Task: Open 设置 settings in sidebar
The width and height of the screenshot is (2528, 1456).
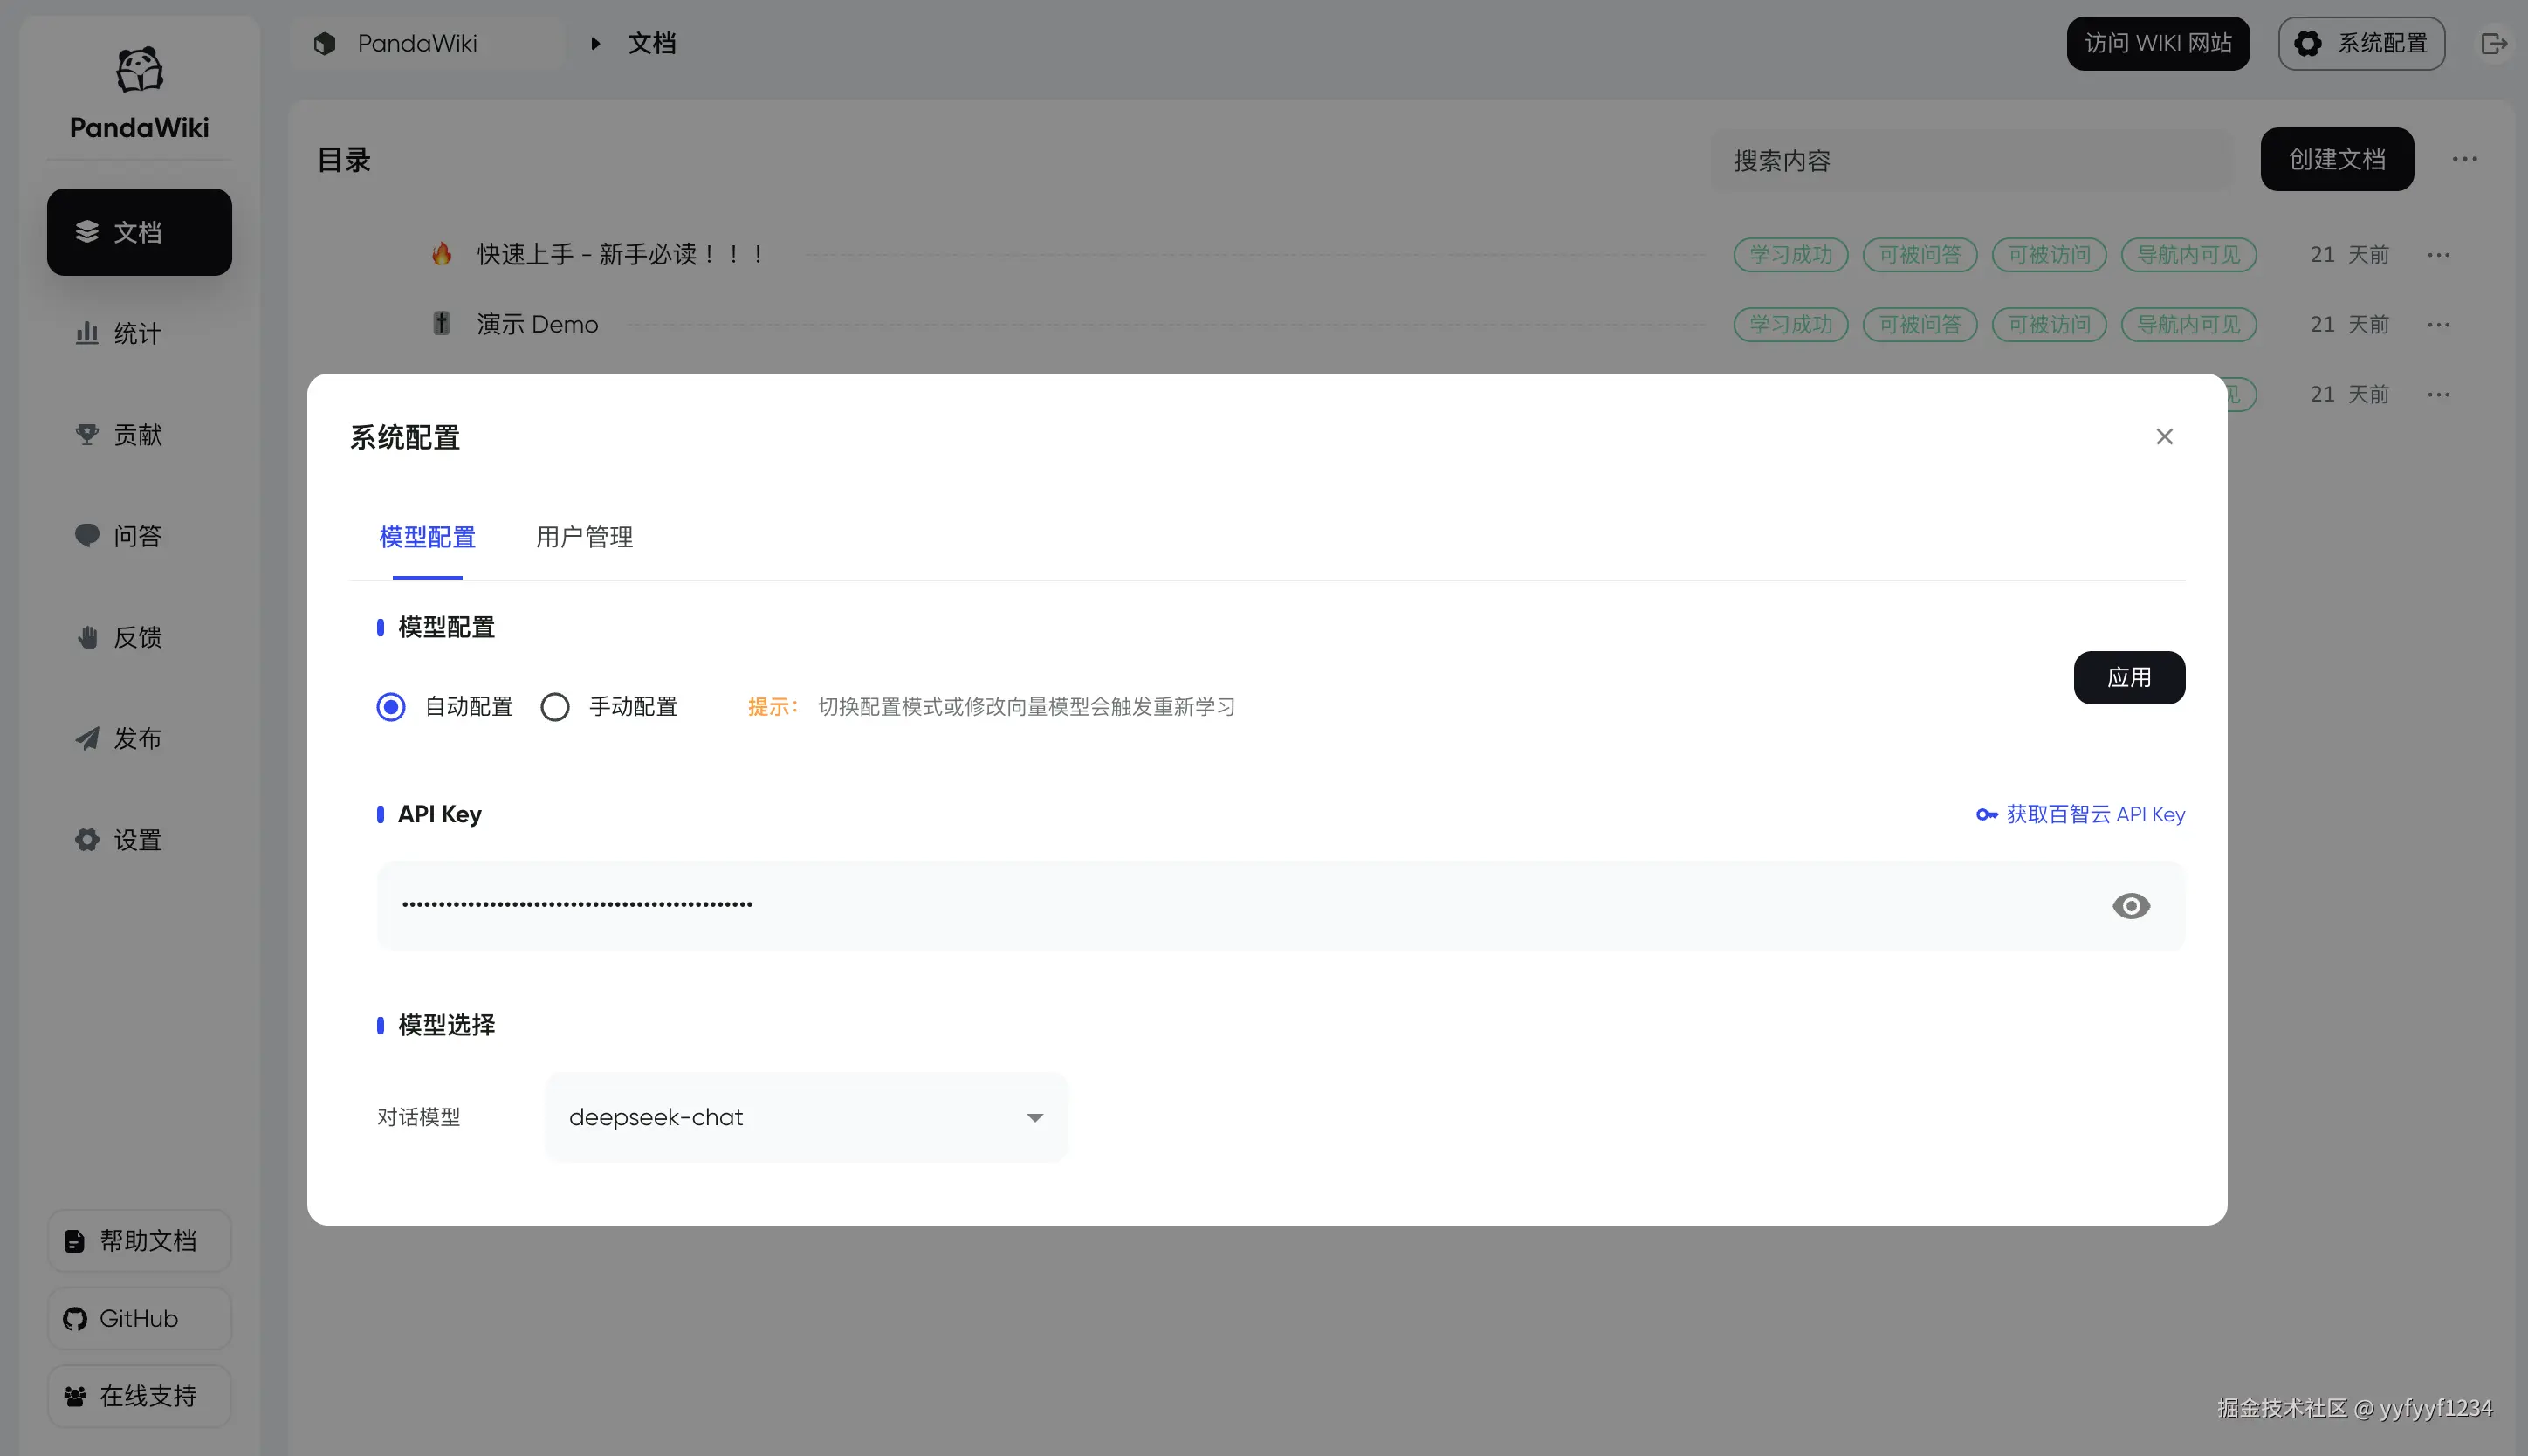Action: 138,839
